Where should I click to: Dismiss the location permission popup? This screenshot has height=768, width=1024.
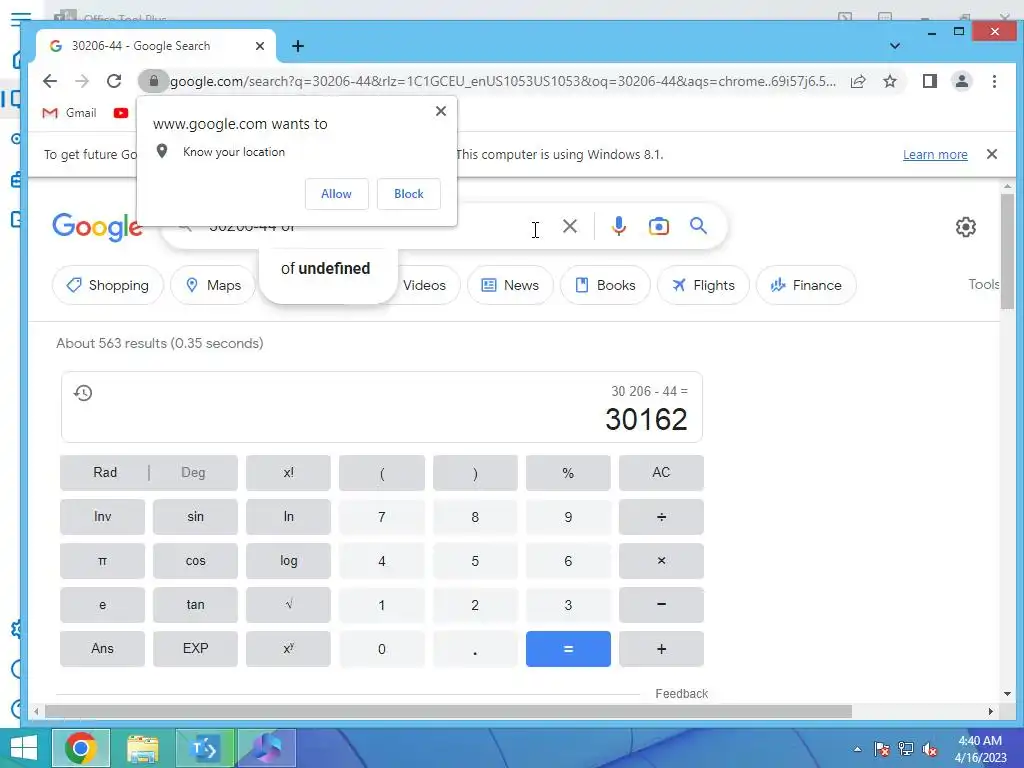click(441, 111)
